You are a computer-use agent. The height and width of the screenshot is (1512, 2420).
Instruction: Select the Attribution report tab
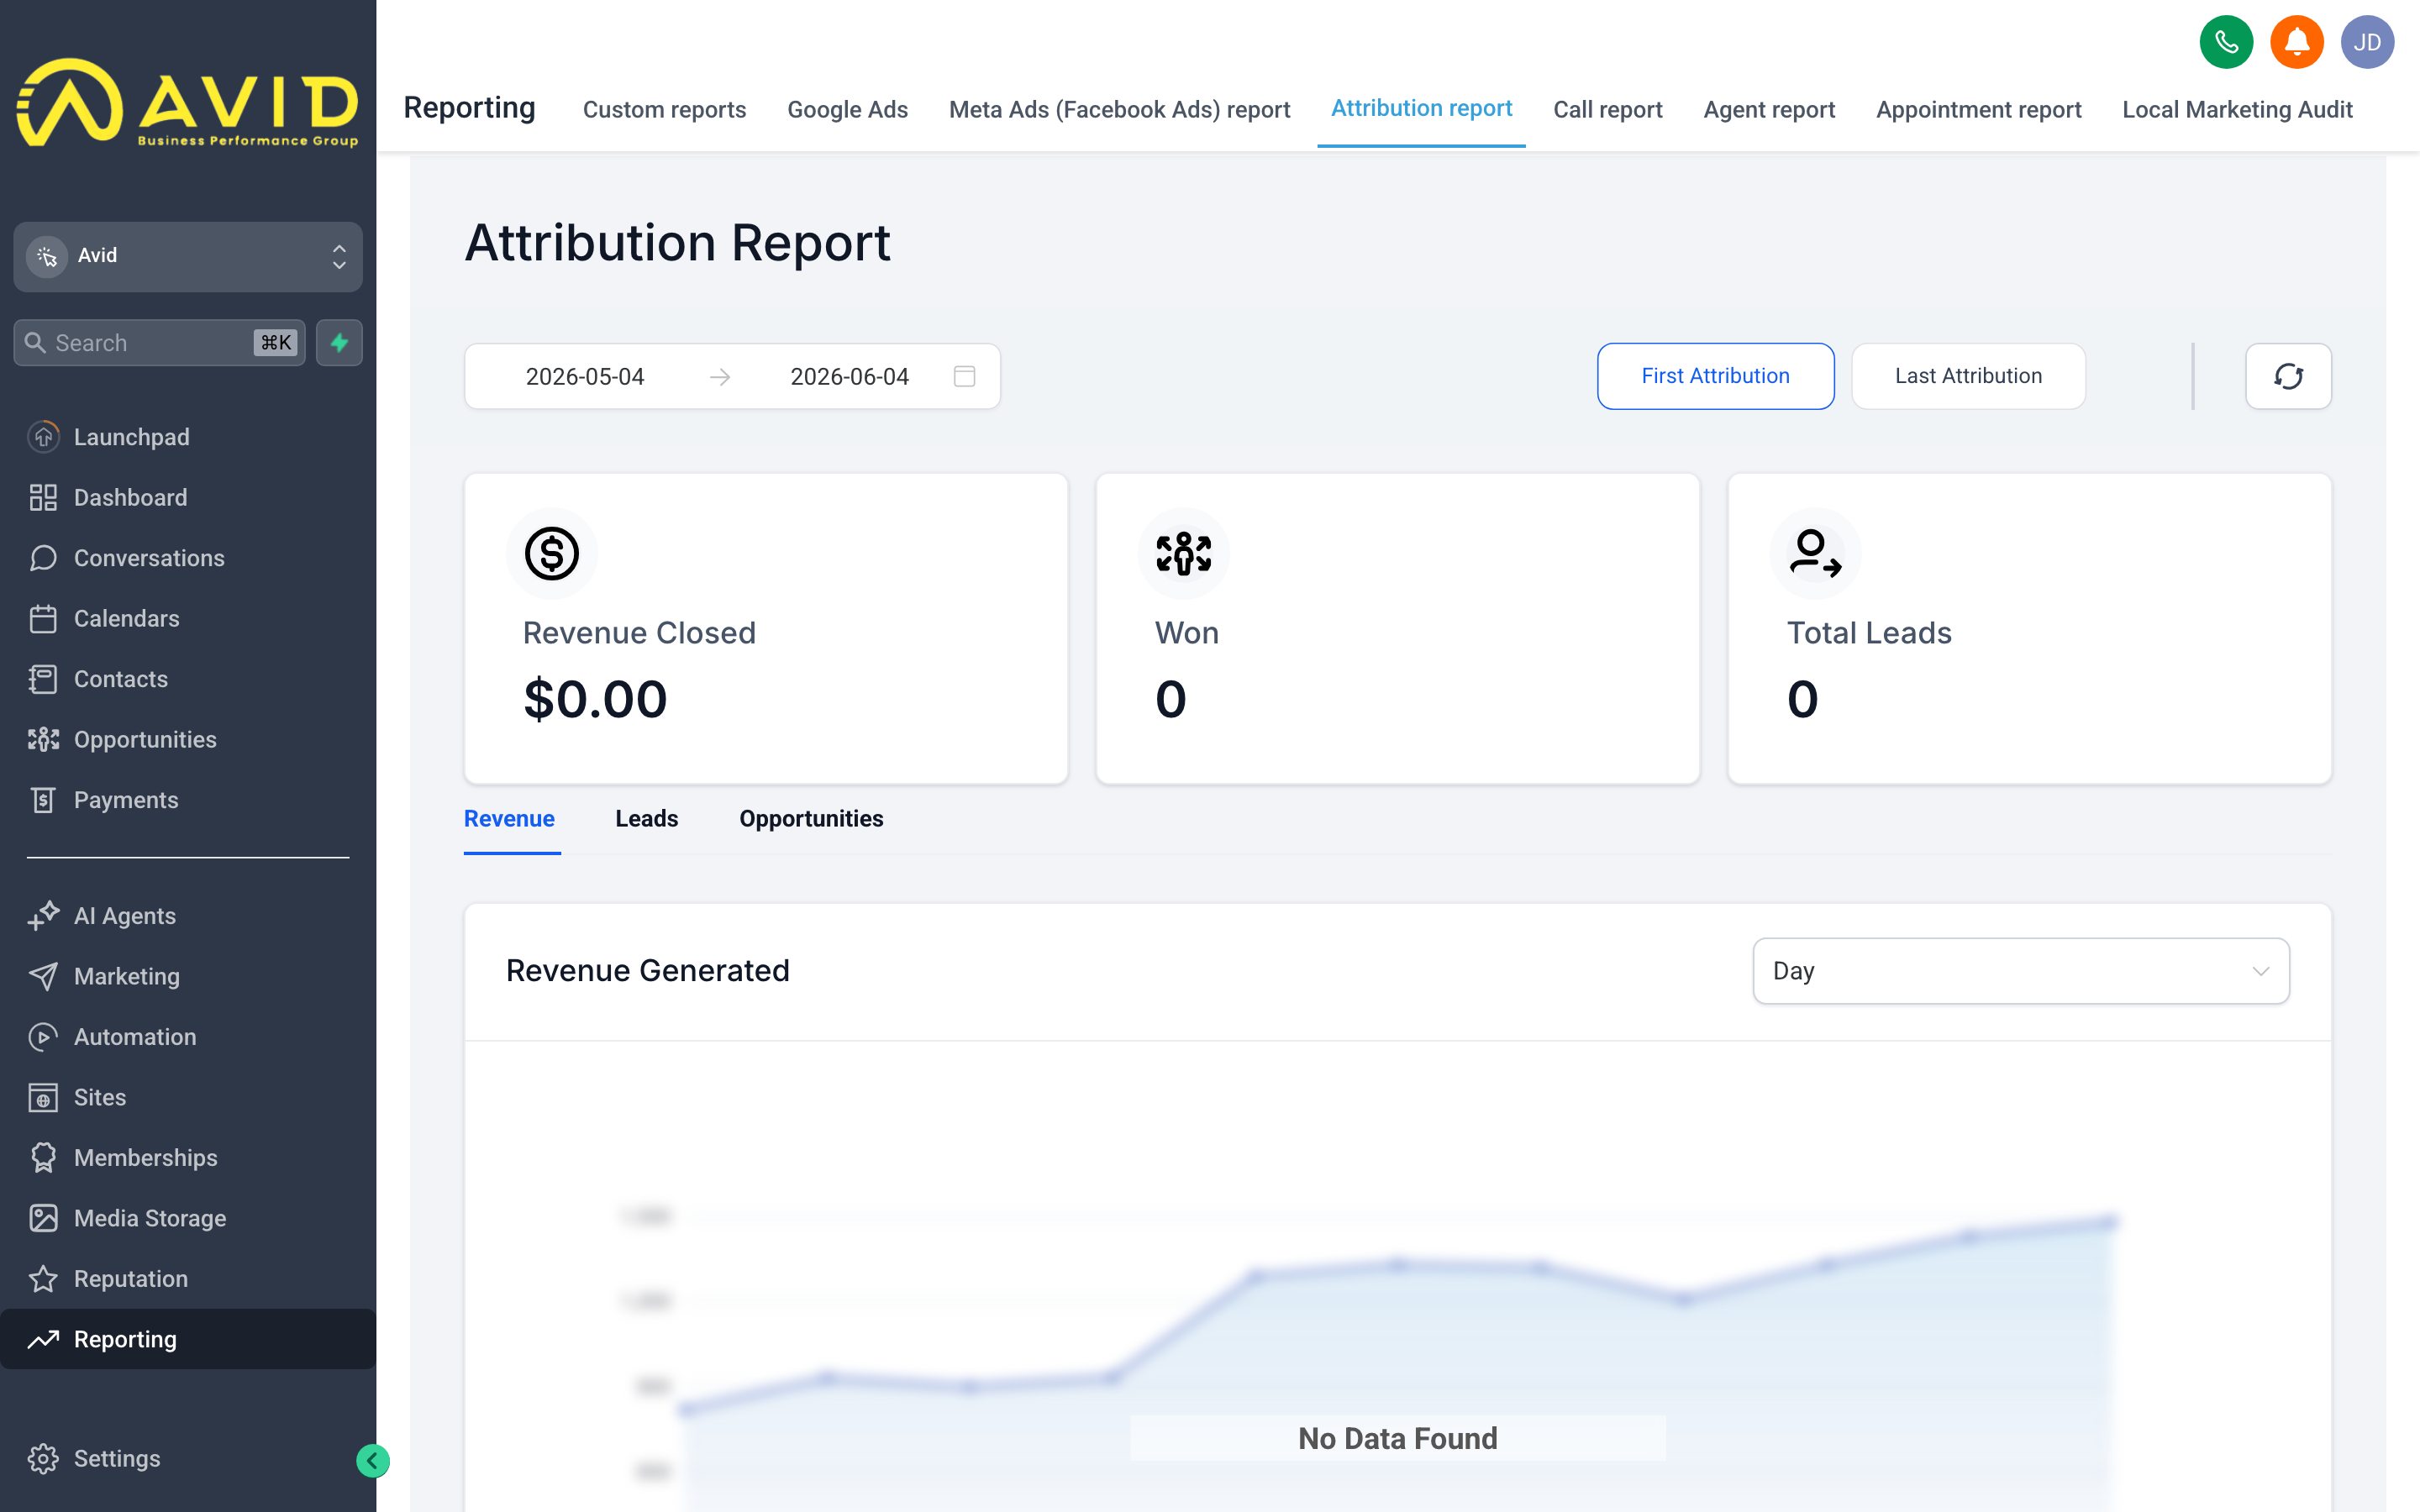pyautogui.click(x=1421, y=108)
